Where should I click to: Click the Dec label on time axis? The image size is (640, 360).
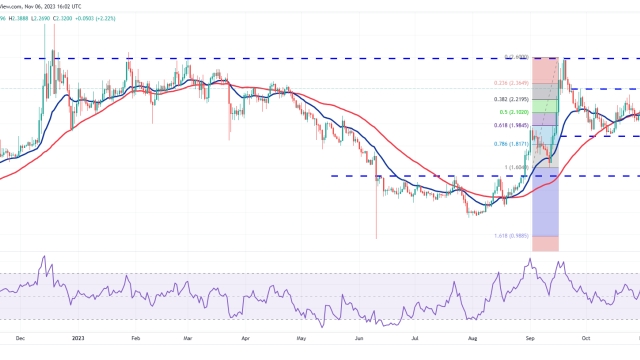point(20,338)
